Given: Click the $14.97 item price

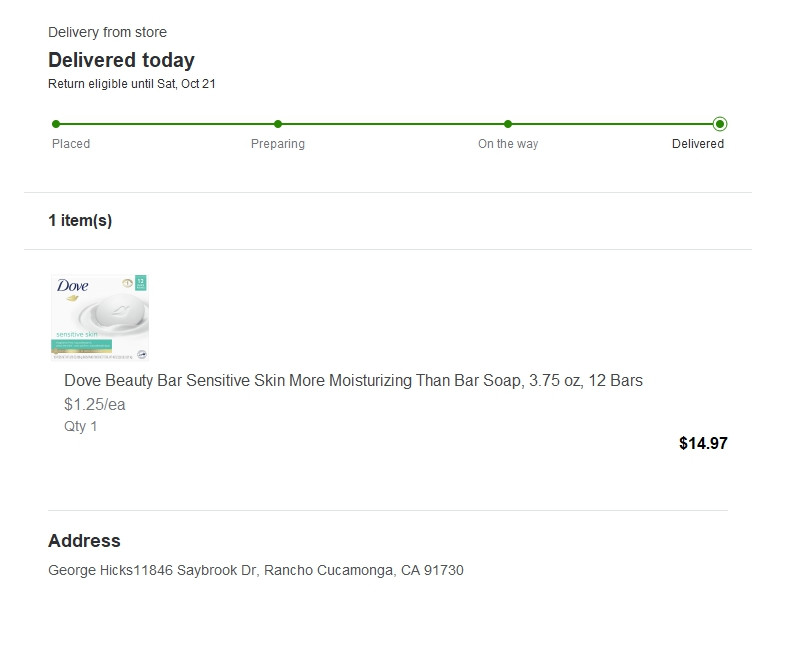Looking at the screenshot, I should click(703, 443).
